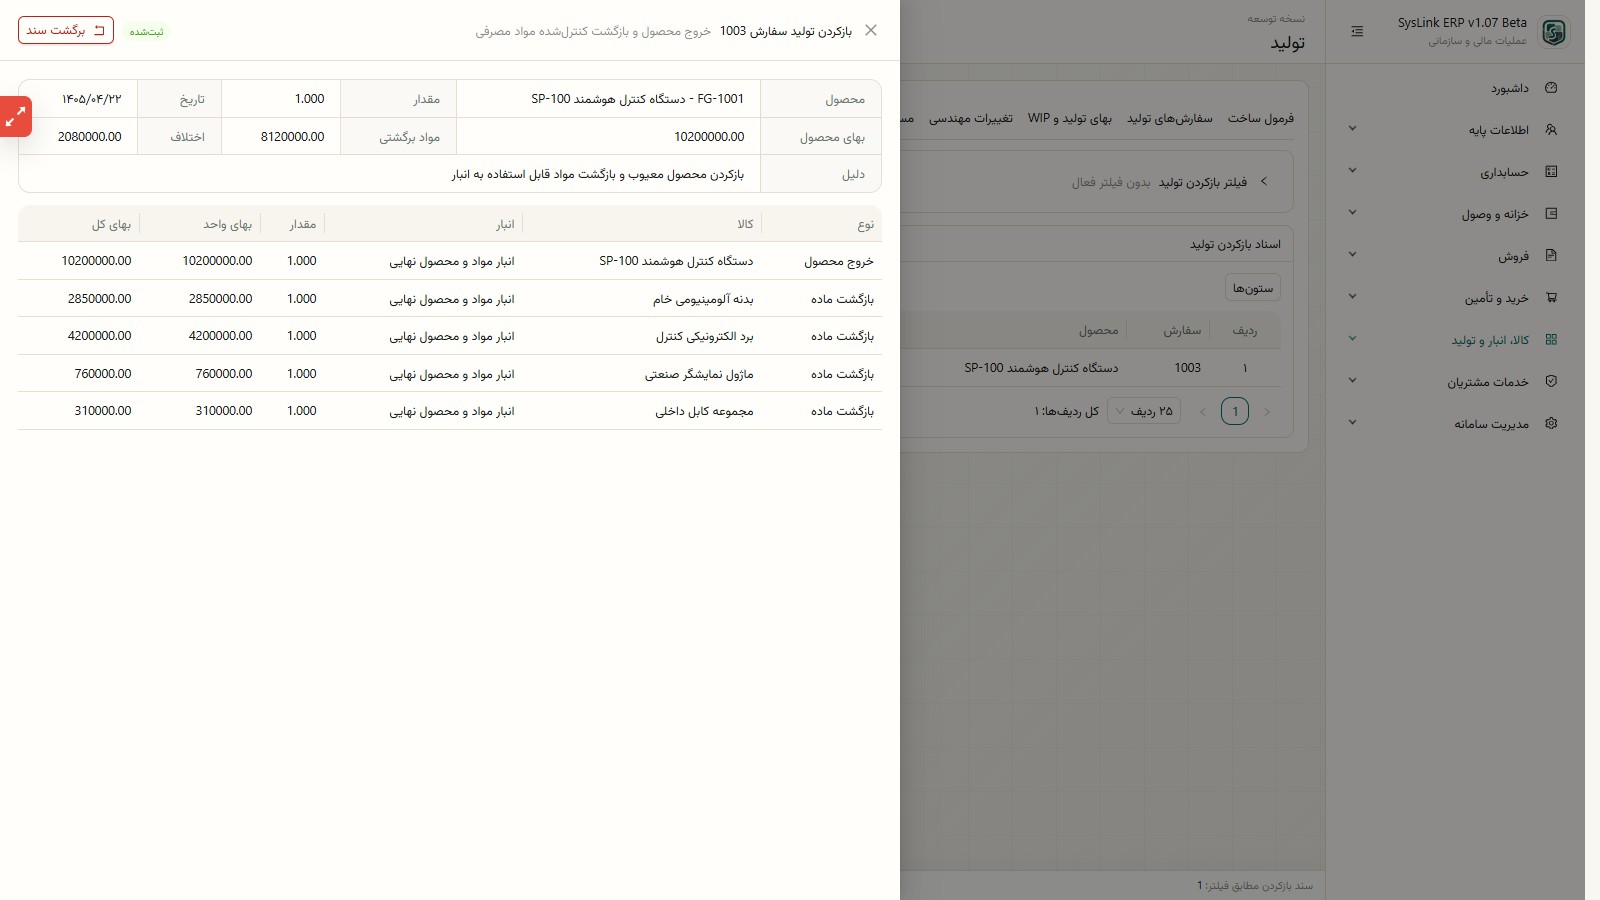The height and width of the screenshot is (900, 1600).
Task: Expand the فروش menu chevron
Action: (1352, 255)
